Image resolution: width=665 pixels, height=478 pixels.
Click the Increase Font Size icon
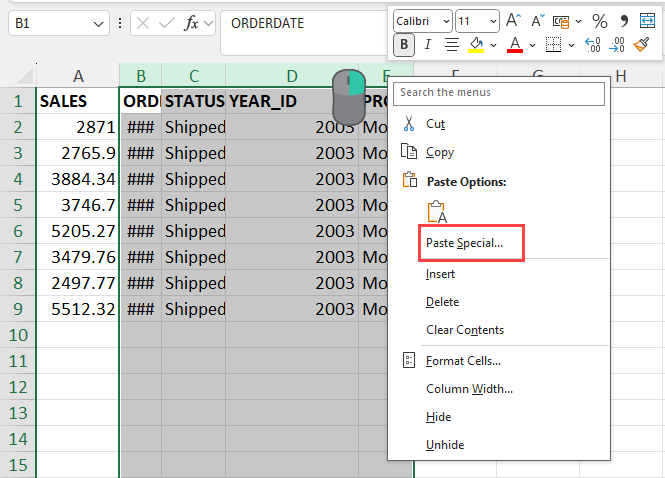513,20
